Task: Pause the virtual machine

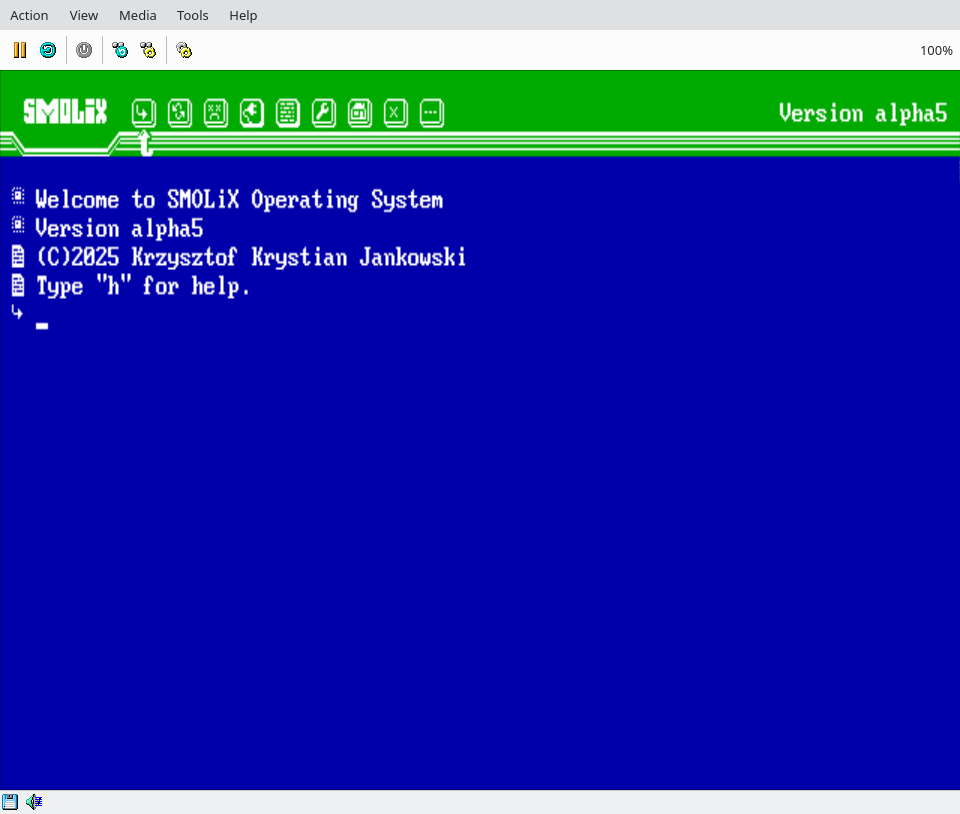Action: [x=20, y=50]
